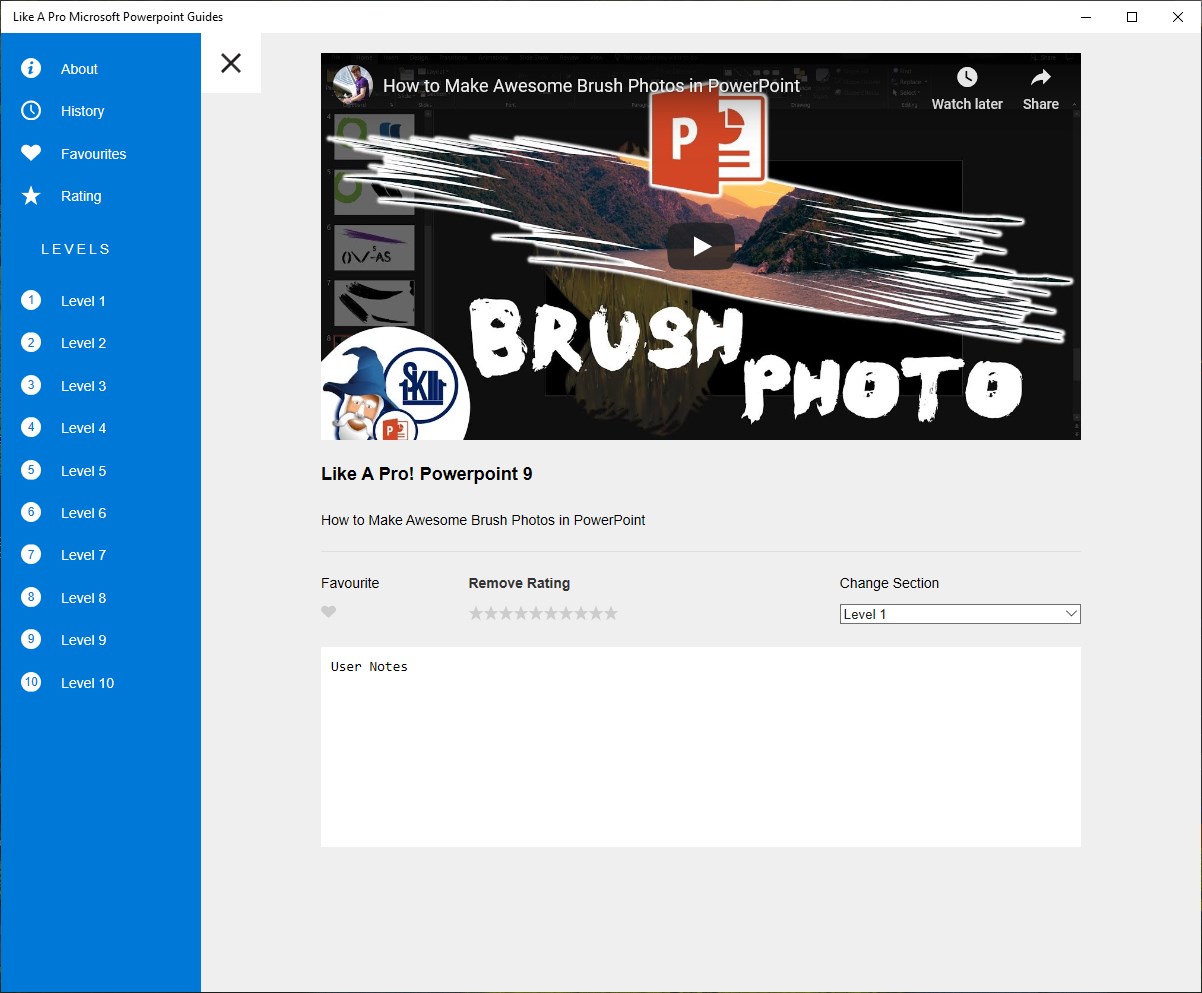Rate the guide with the tenth star

[611, 613]
